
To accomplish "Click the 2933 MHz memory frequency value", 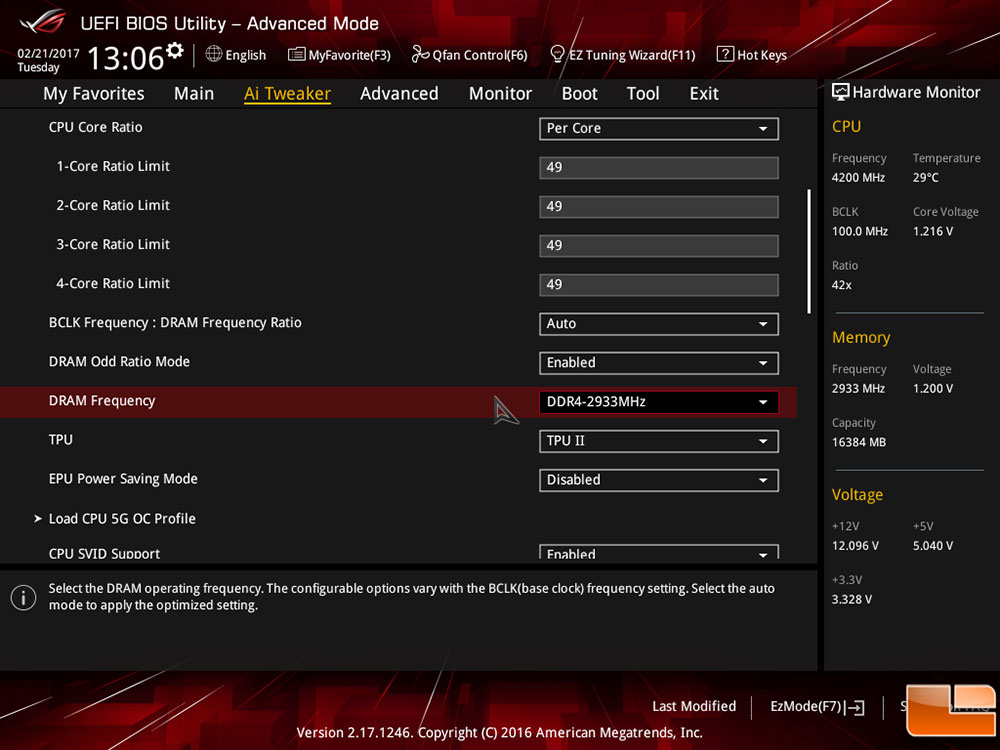I will click(858, 388).
